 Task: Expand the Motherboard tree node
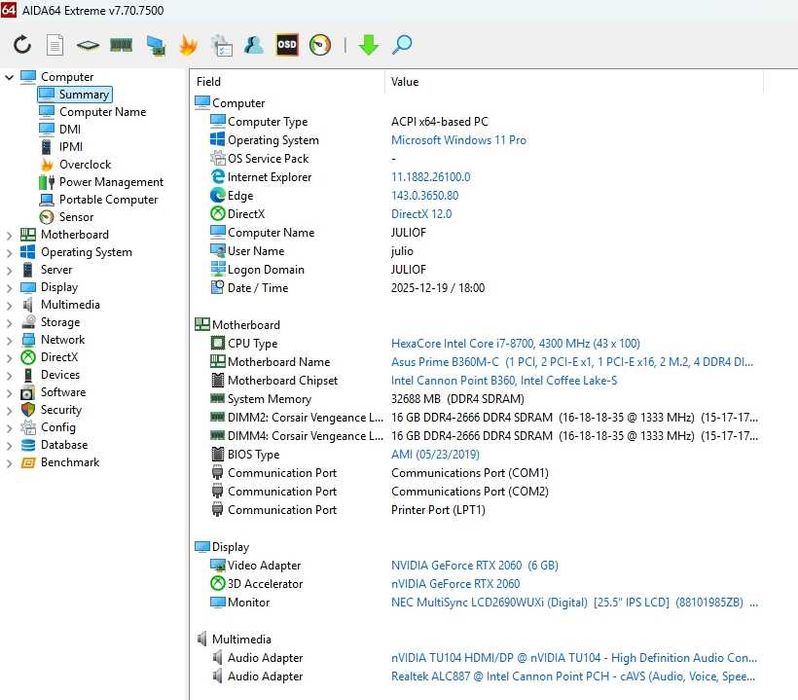[x=10, y=235]
